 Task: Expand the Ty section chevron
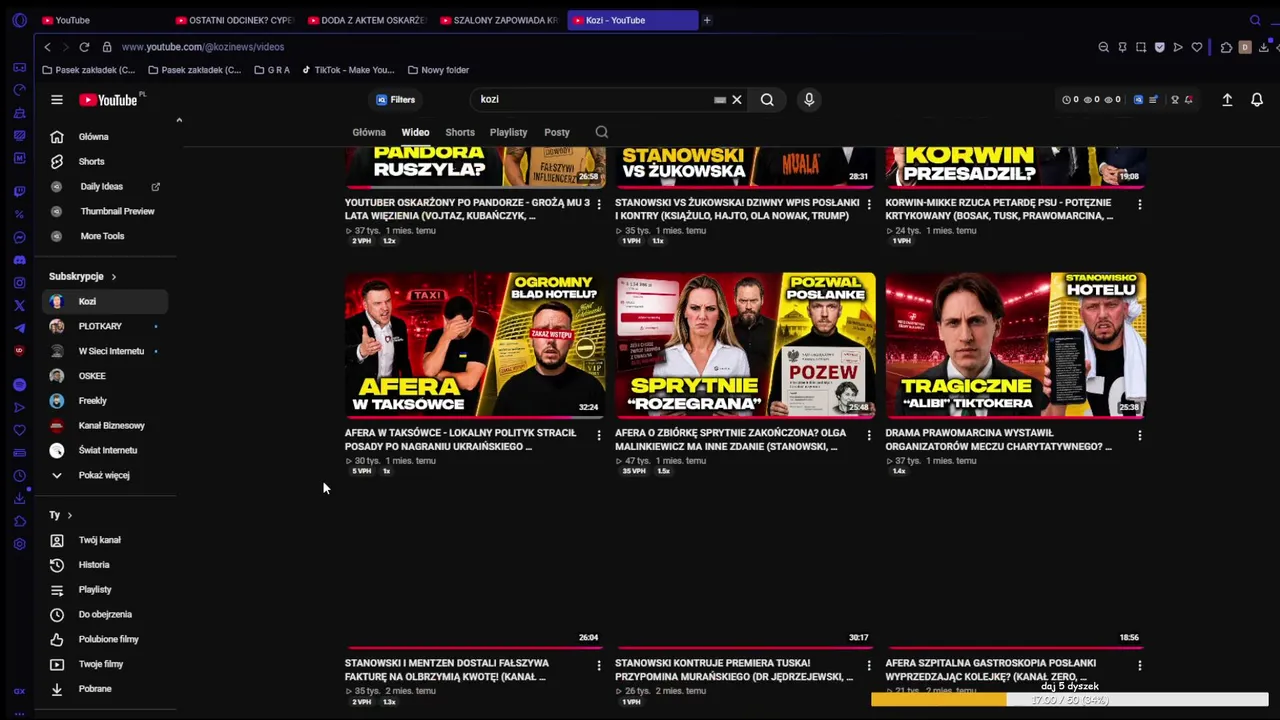pyautogui.click(x=69, y=515)
